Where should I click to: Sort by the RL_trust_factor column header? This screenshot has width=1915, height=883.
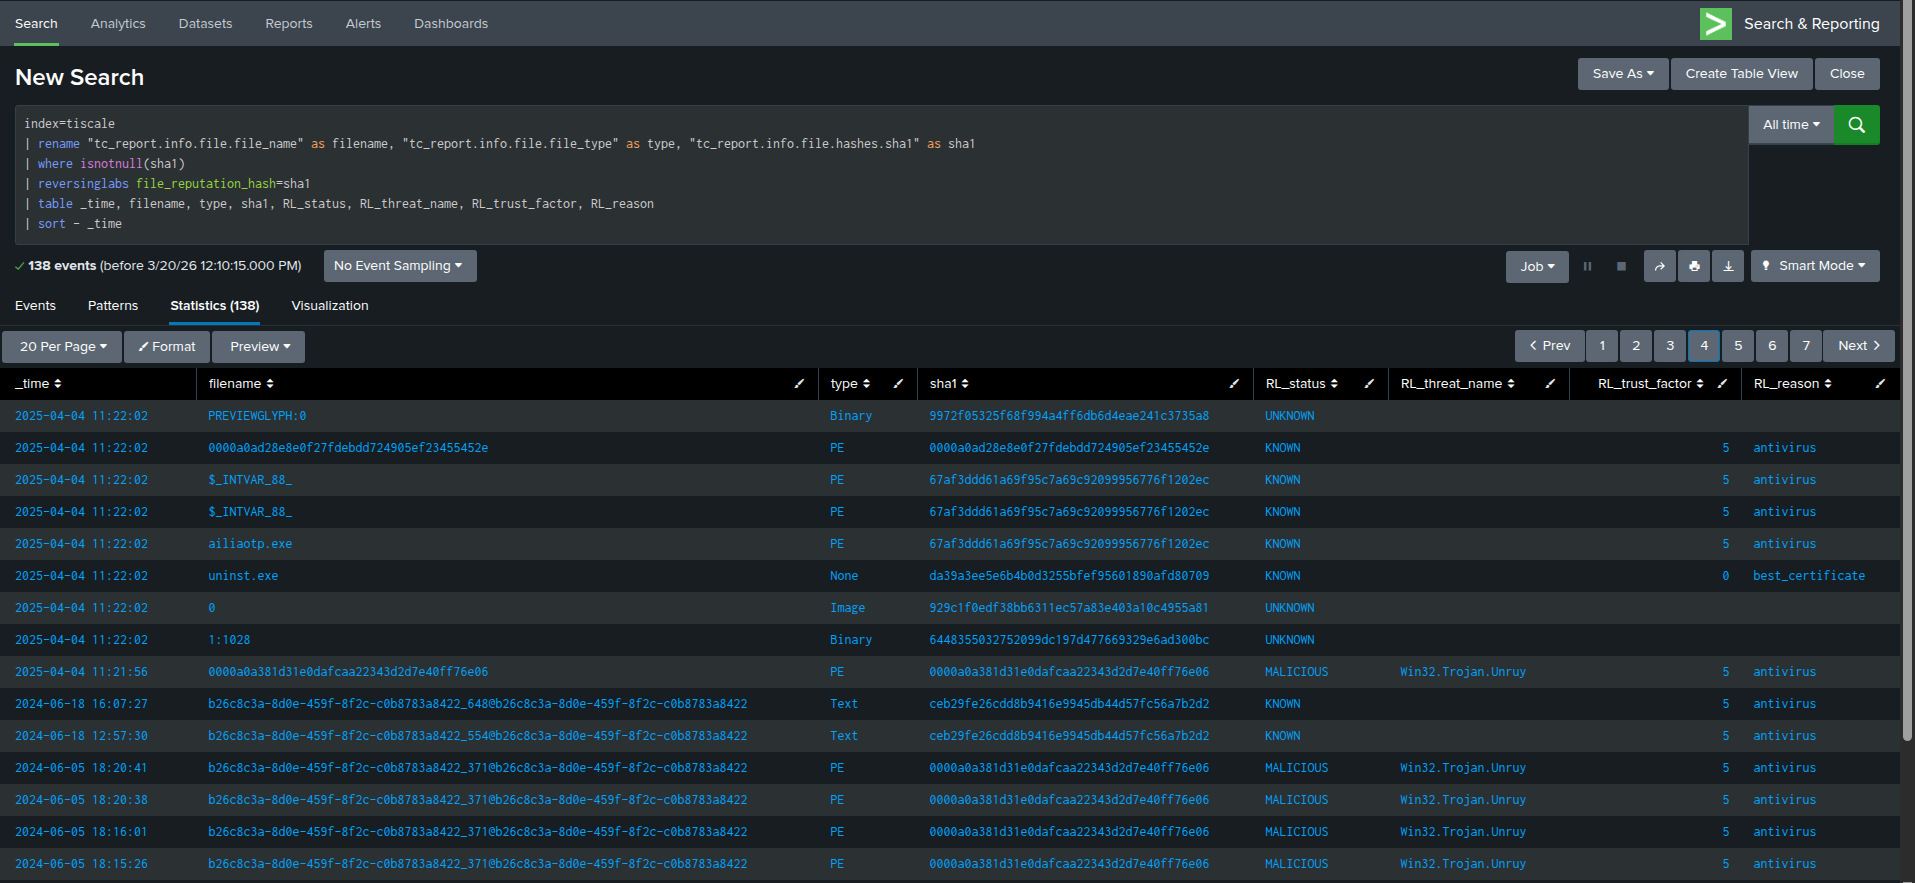coord(1650,384)
